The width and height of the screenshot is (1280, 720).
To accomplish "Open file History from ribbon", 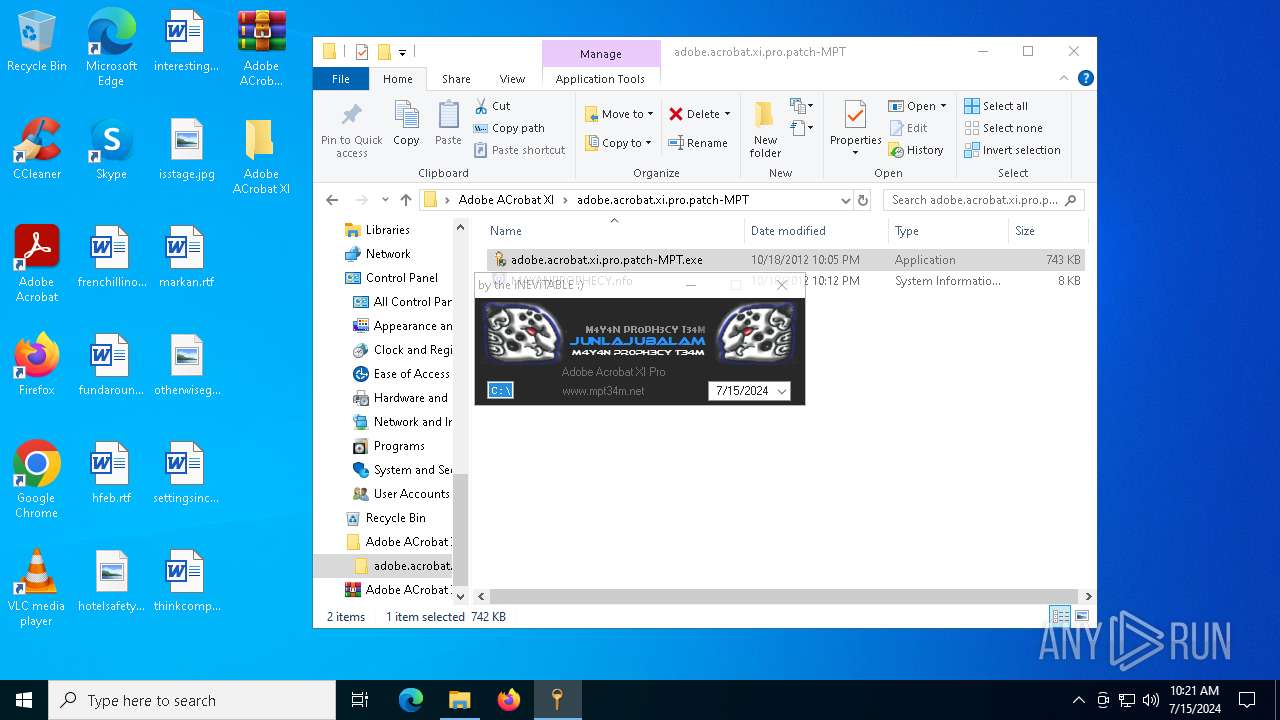I will point(916,150).
